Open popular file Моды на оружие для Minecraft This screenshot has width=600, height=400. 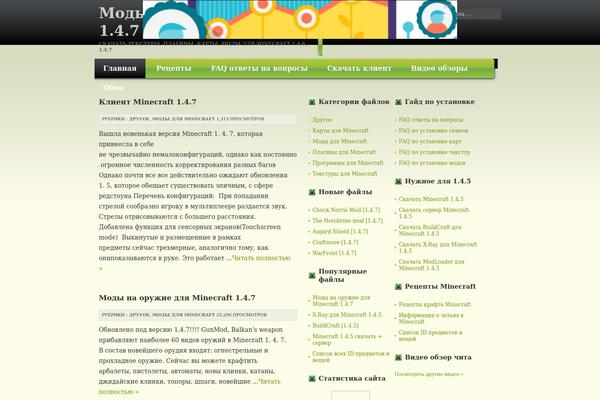341,300
